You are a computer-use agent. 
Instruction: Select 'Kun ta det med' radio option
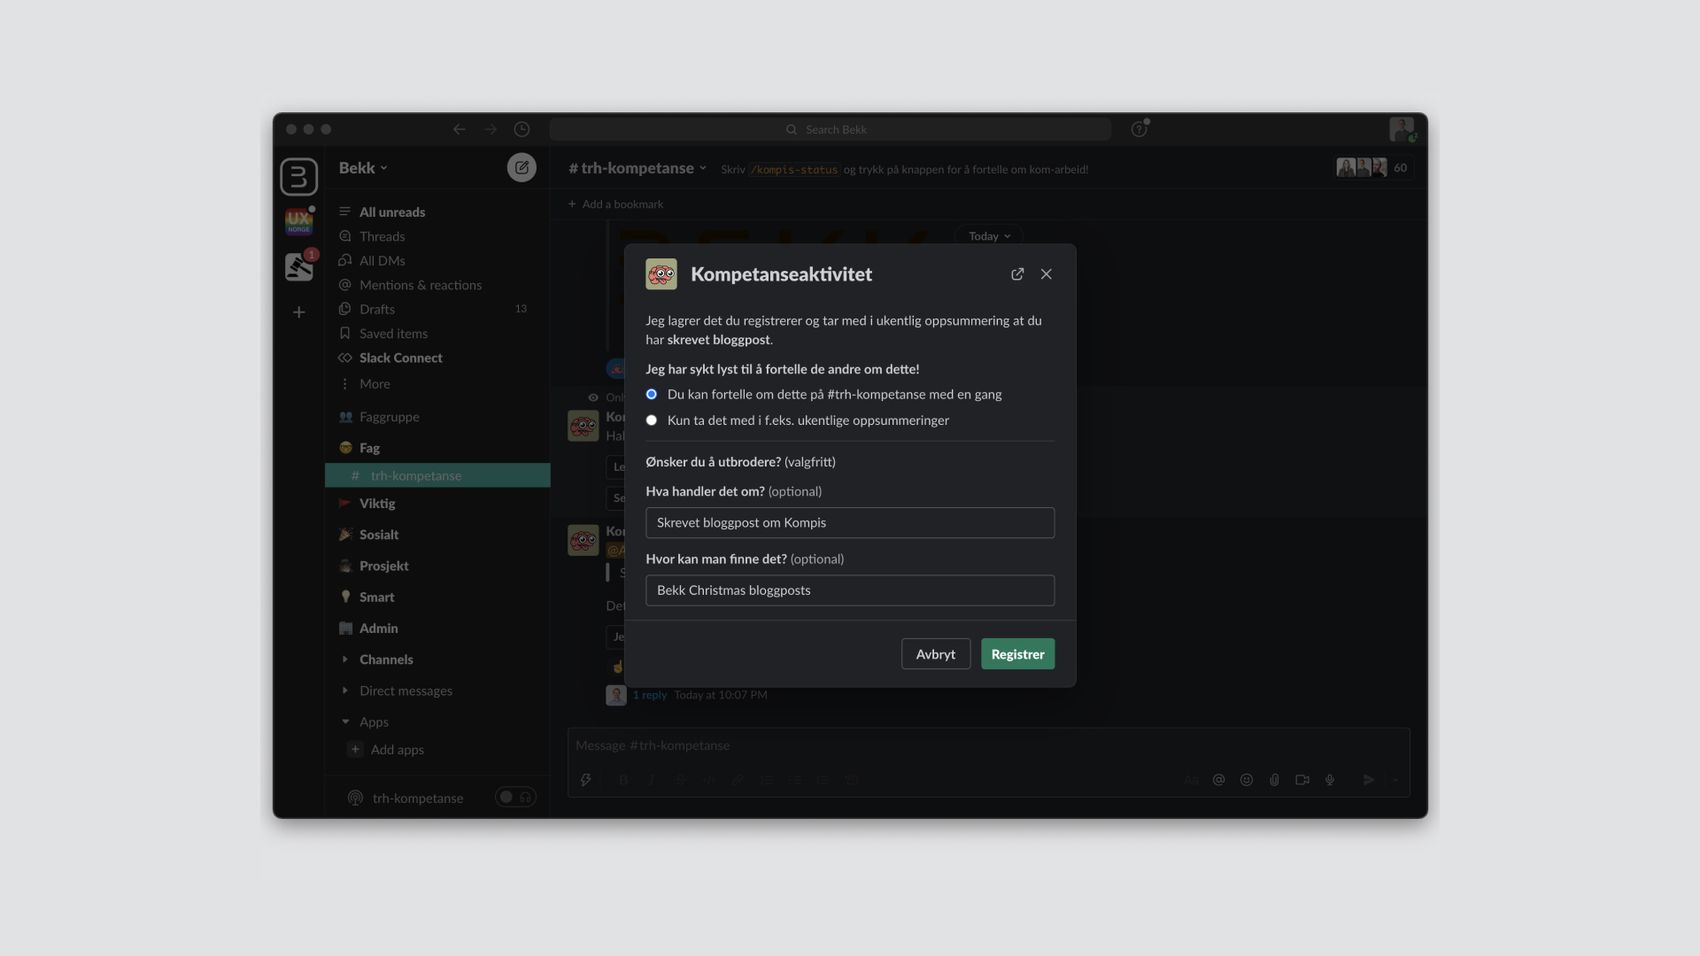(651, 420)
